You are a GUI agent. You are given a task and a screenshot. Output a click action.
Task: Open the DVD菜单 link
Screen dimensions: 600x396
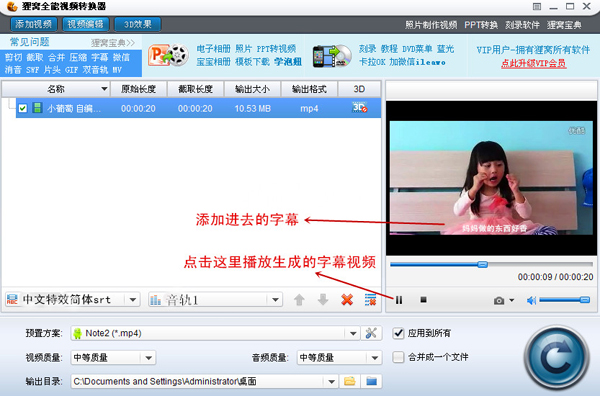[417, 49]
